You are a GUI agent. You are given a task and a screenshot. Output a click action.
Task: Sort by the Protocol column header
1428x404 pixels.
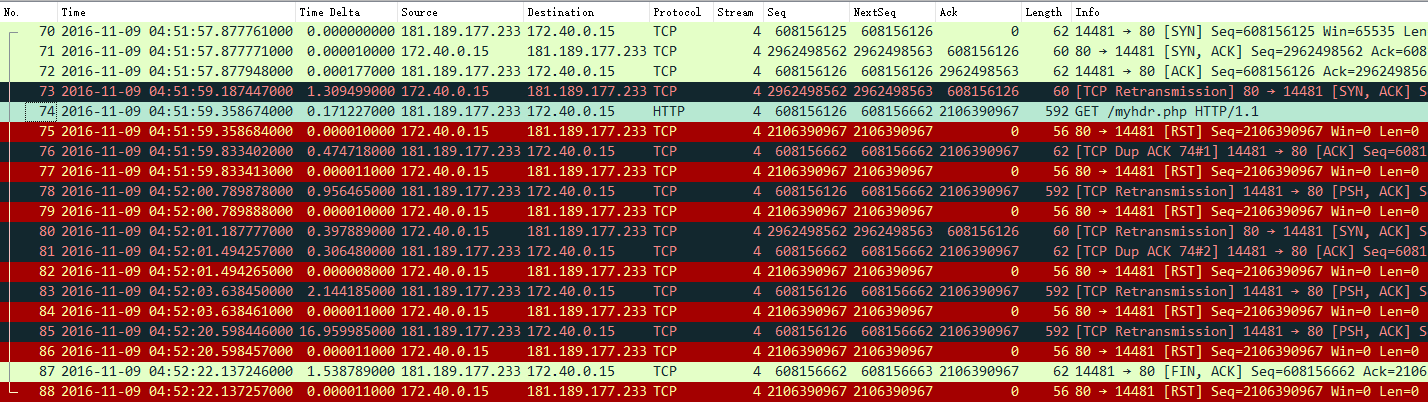pyautogui.click(x=681, y=12)
